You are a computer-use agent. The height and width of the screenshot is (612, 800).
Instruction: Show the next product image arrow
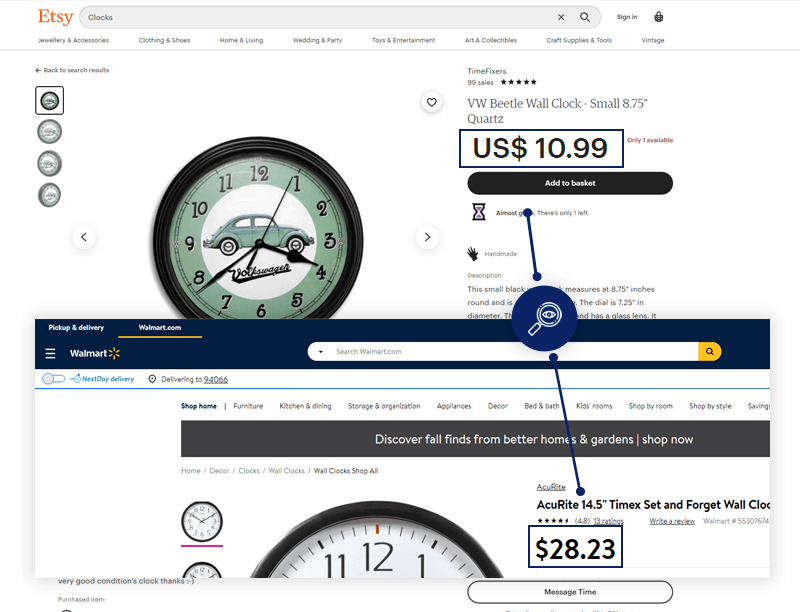pos(427,237)
